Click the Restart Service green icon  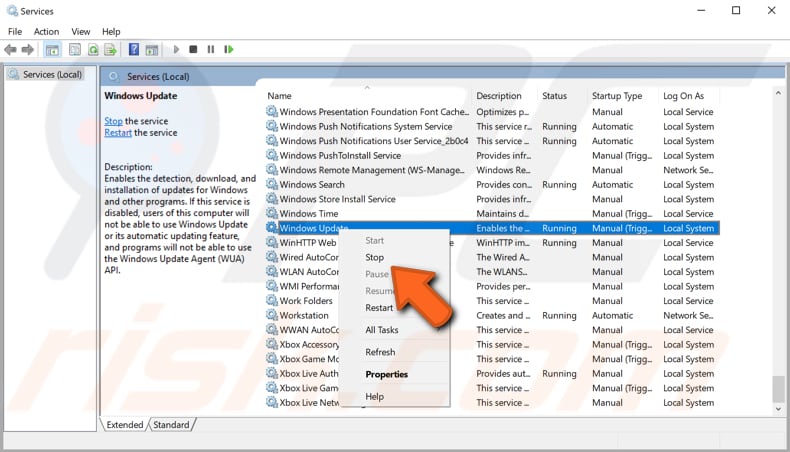[x=229, y=49]
